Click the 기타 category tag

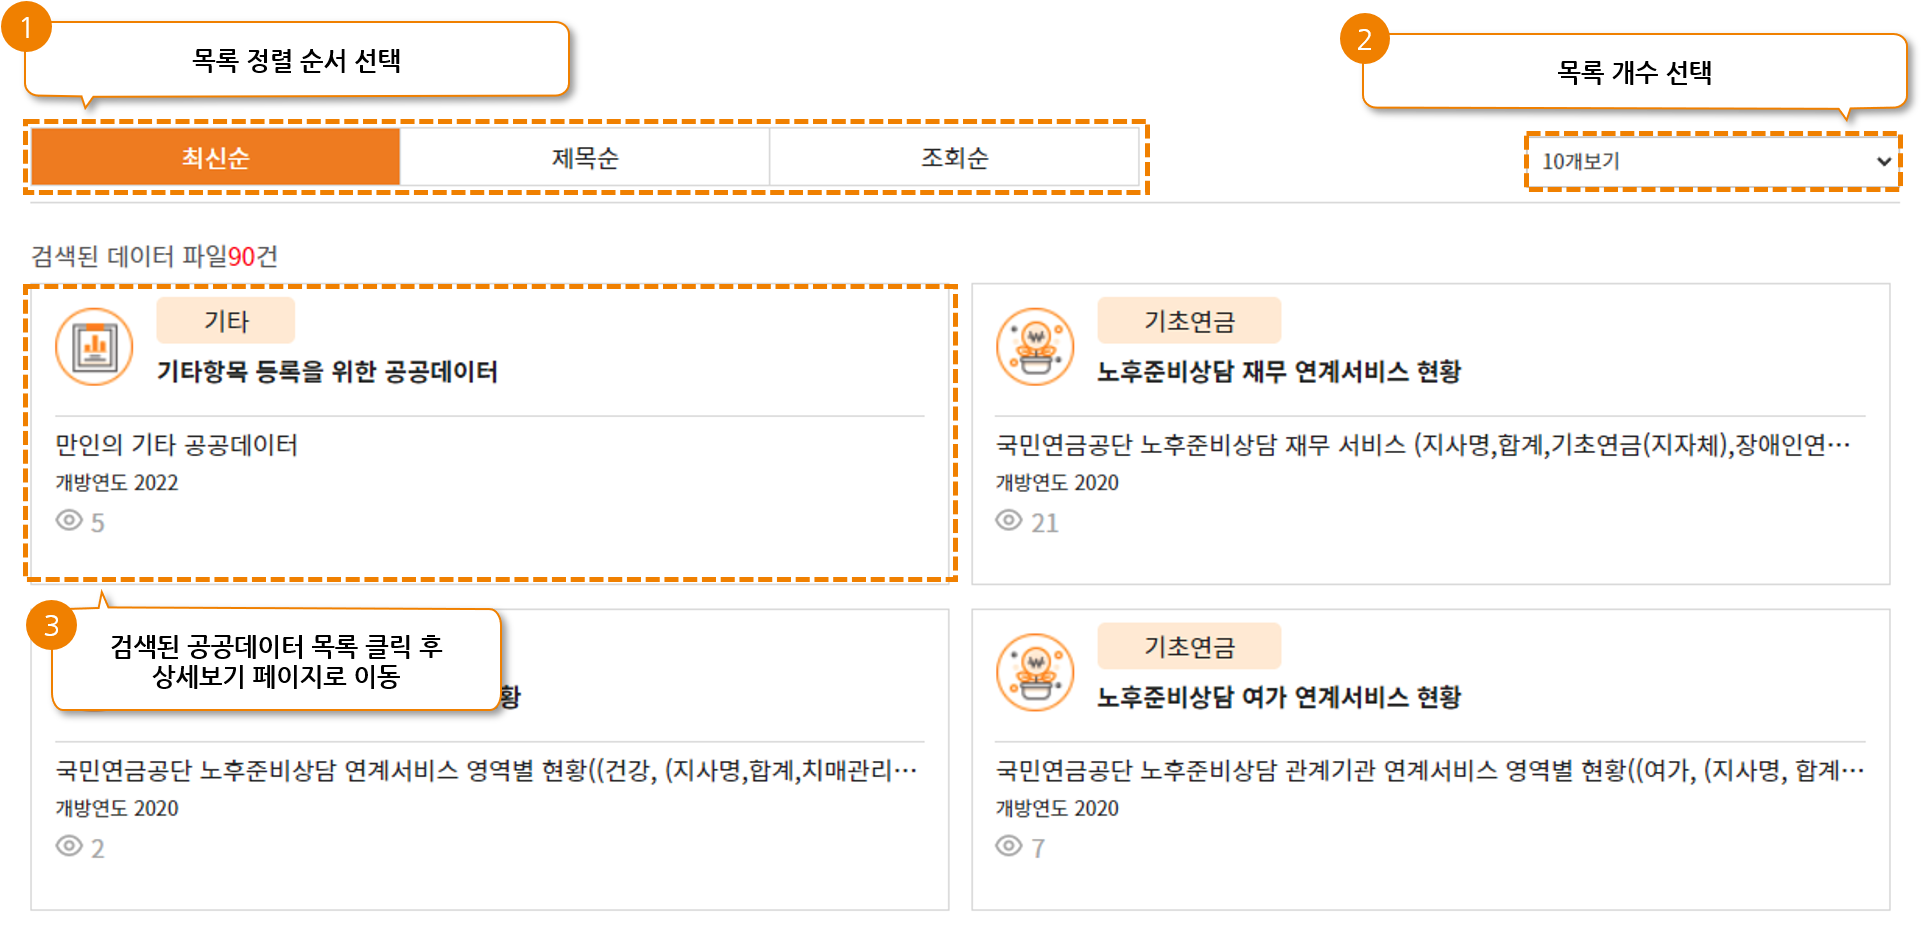226,321
